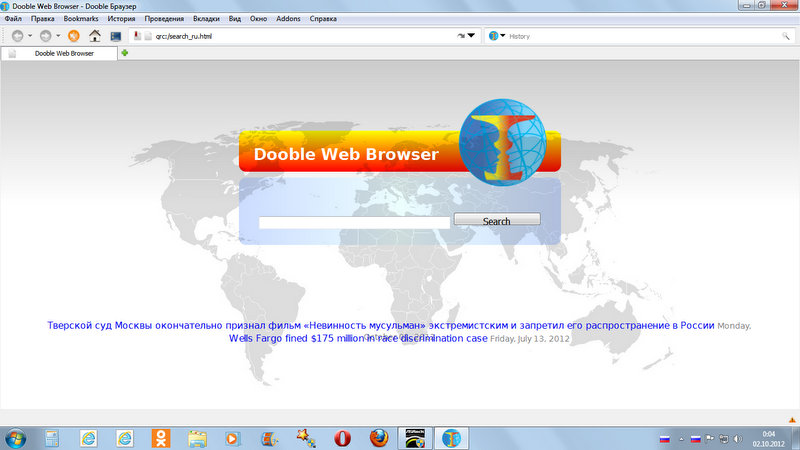The image size is (800, 450).
Task: Open the Wells Fargo fined $175 million link
Action: 358,338
